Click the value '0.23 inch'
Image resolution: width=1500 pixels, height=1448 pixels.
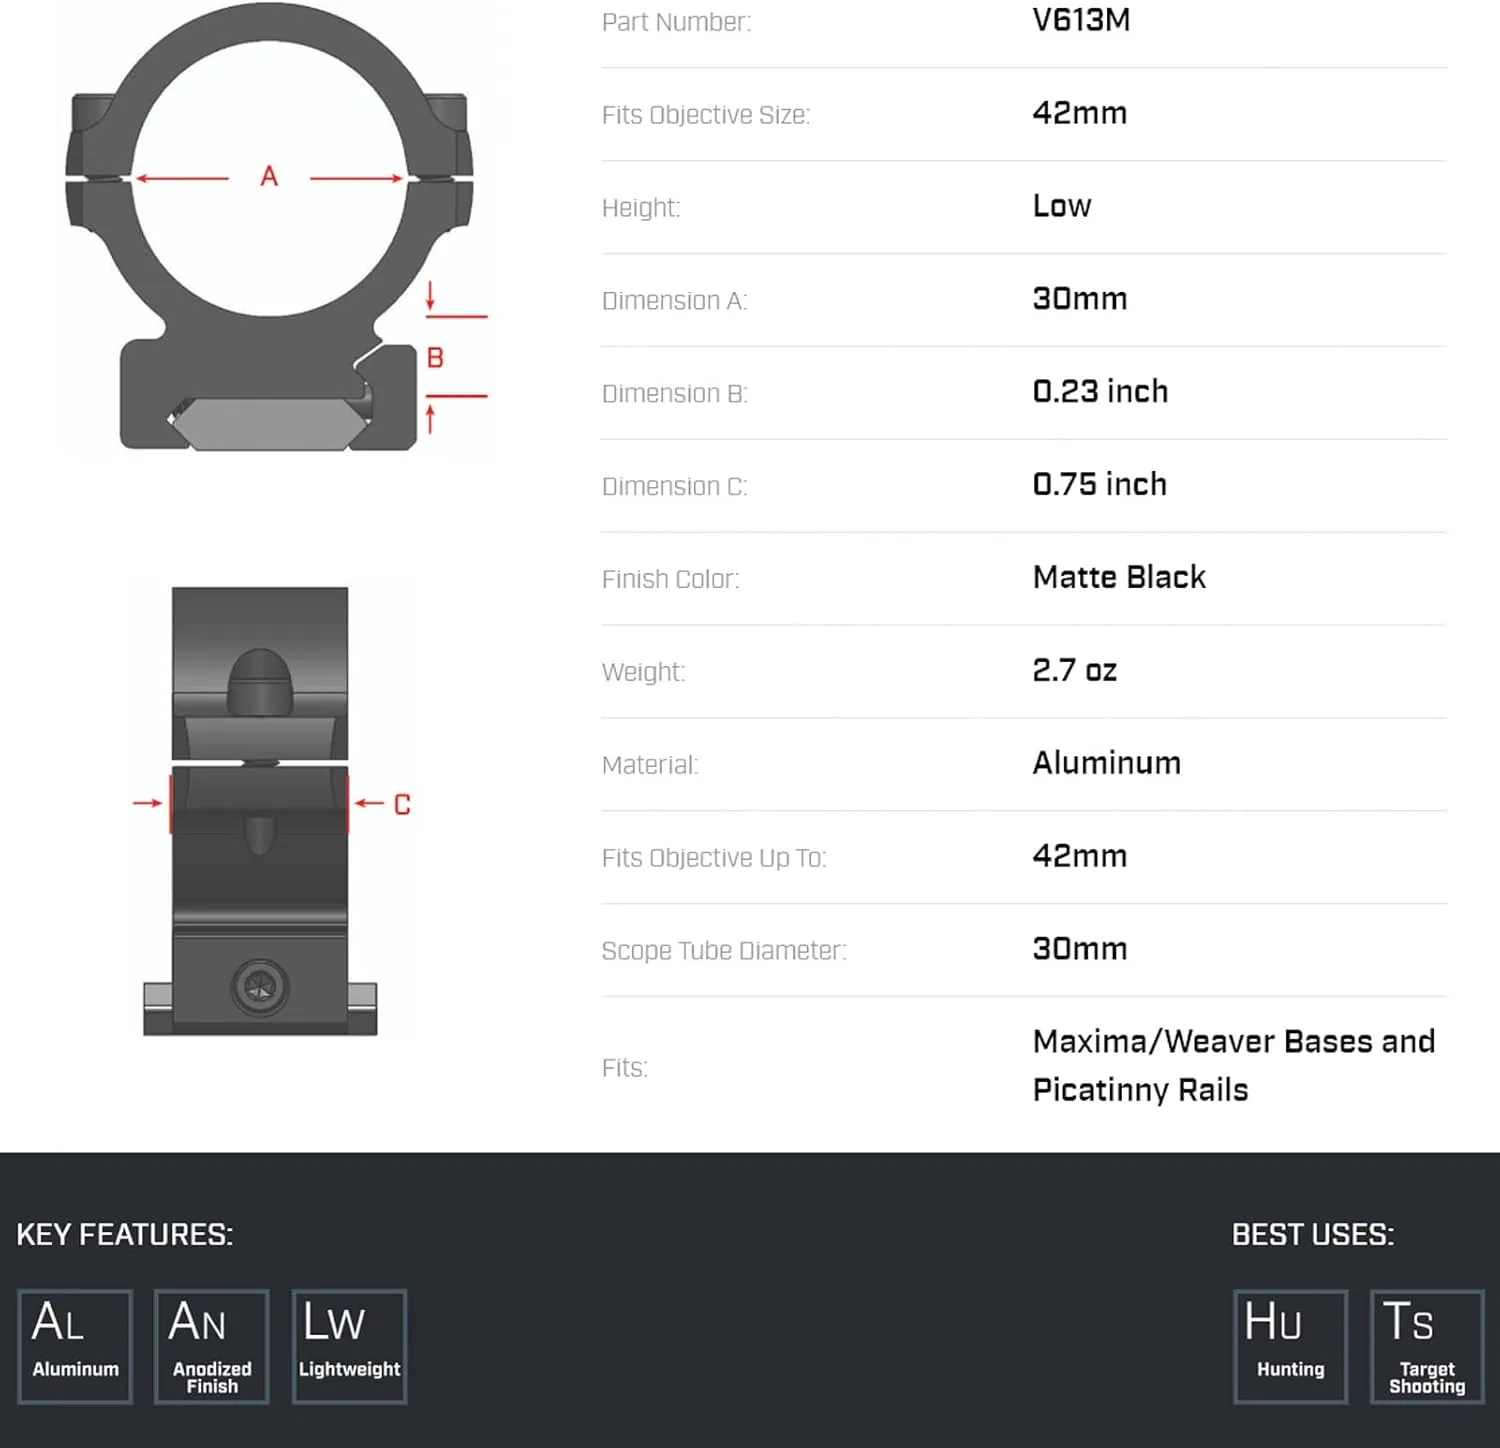[1100, 392]
